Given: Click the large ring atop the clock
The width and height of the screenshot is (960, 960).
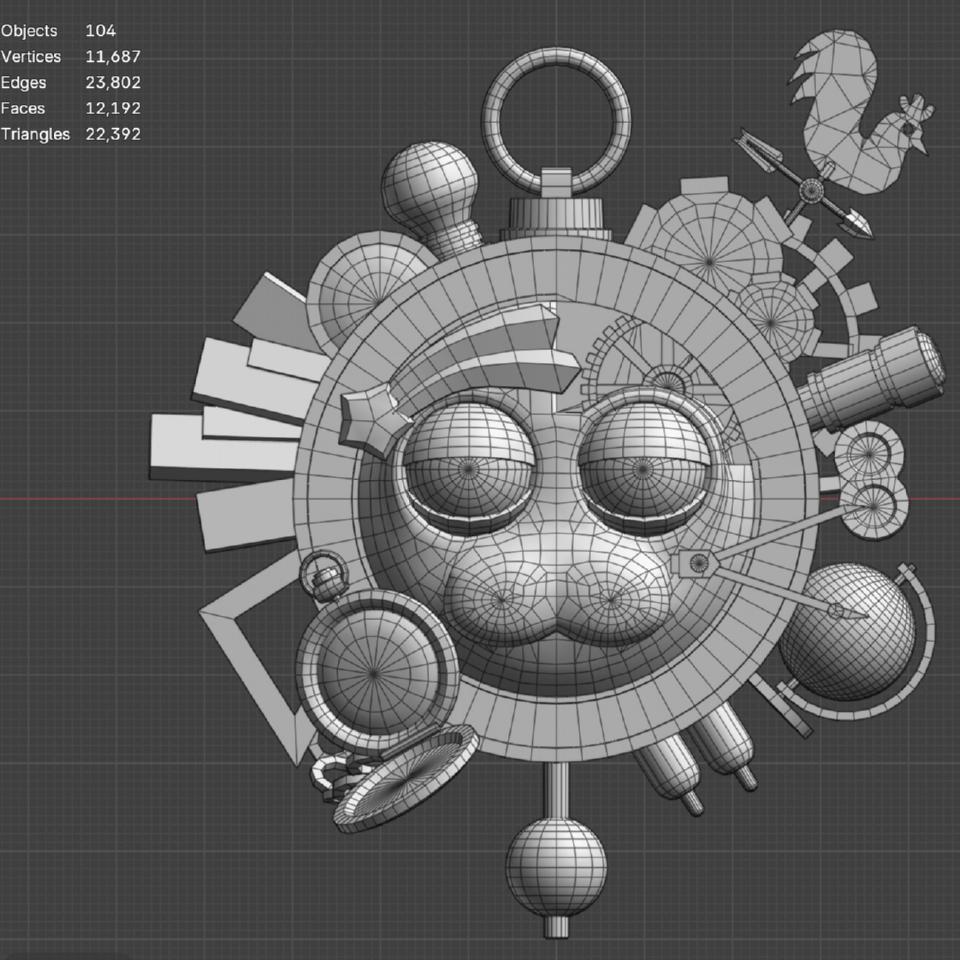Looking at the screenshot, I should pyautogui.click(x=556, y=120).
